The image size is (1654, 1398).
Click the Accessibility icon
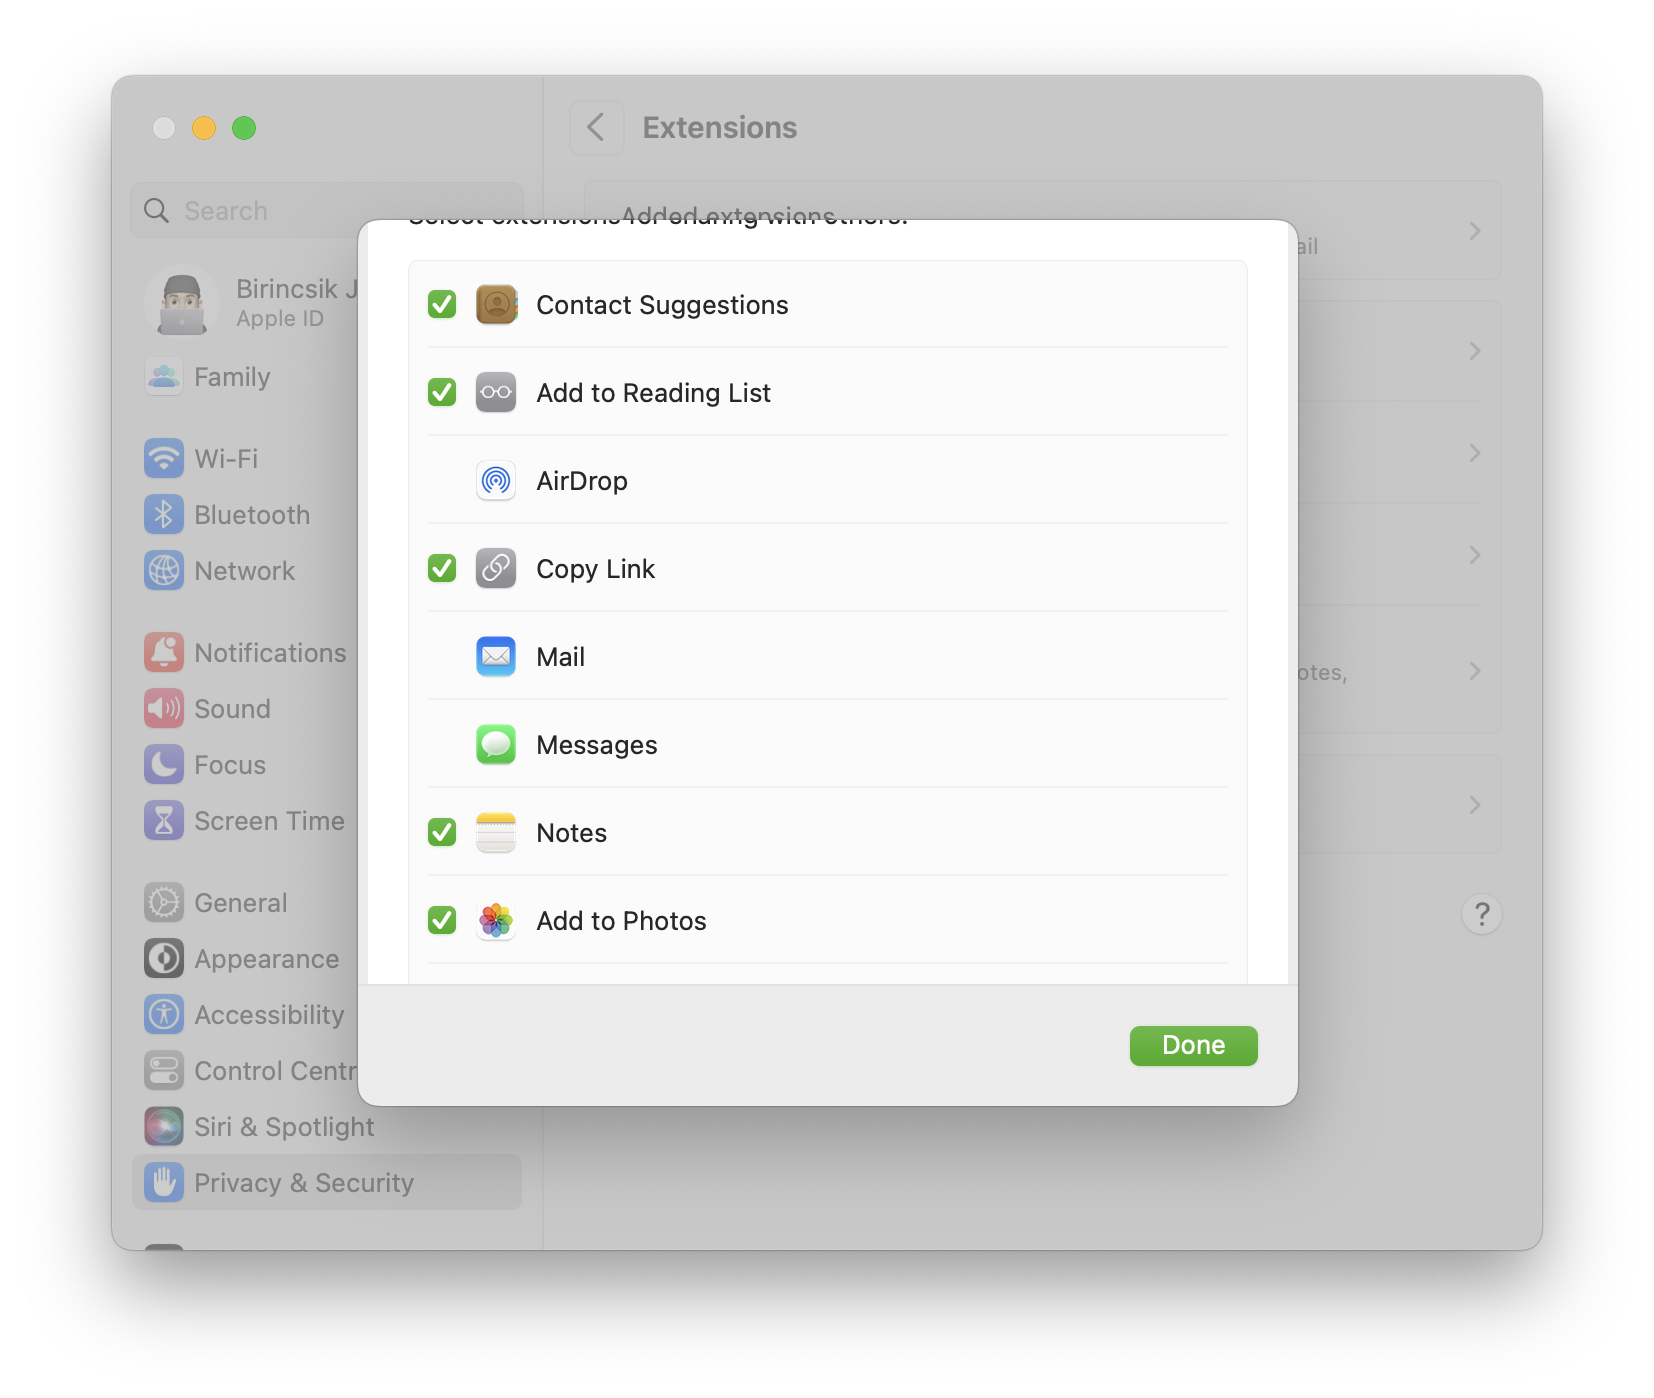(164, 1015)
